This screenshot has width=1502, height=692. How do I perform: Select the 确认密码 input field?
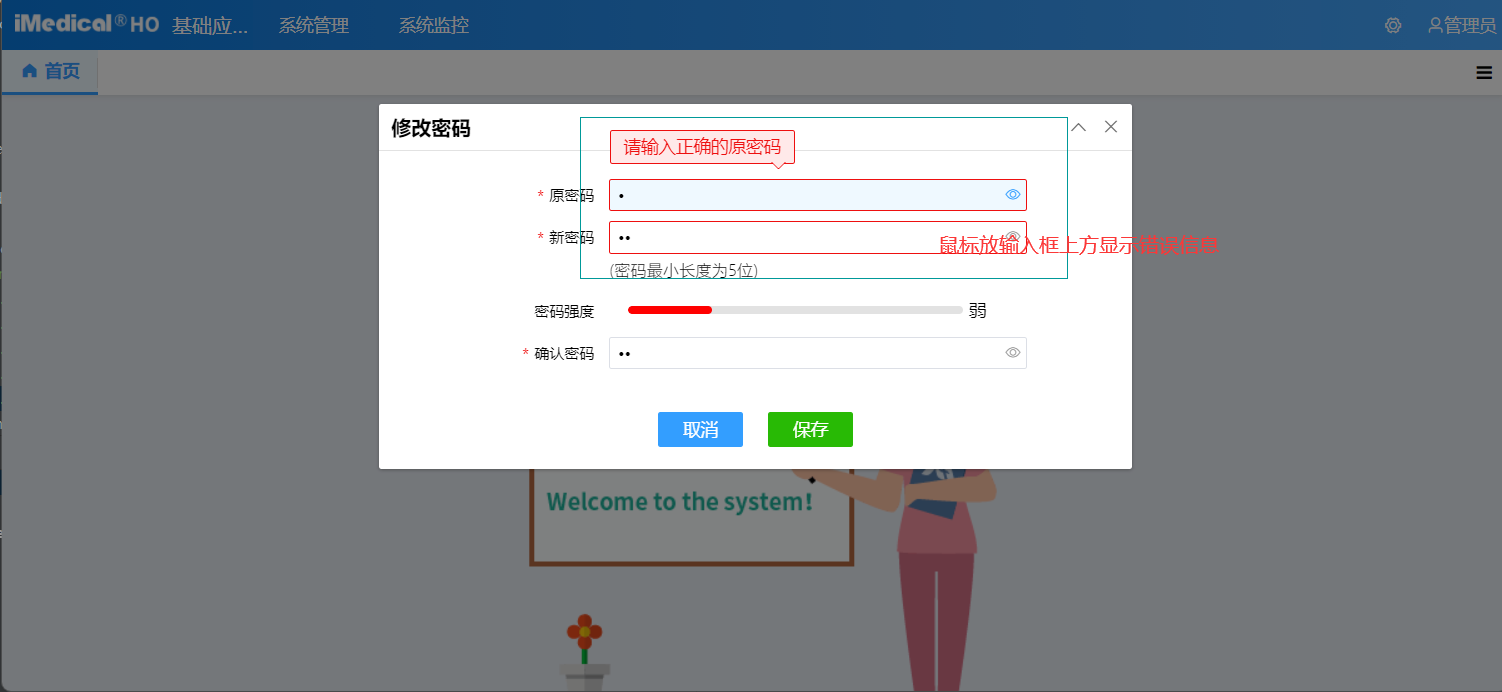[800, 353]
